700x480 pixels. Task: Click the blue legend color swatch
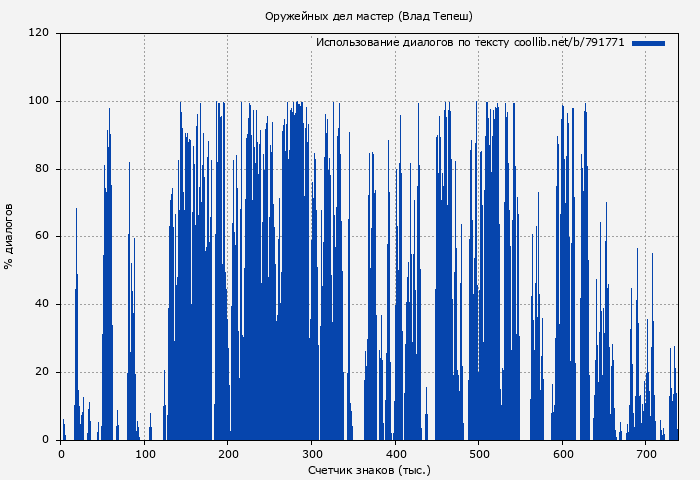click(648, 43)
